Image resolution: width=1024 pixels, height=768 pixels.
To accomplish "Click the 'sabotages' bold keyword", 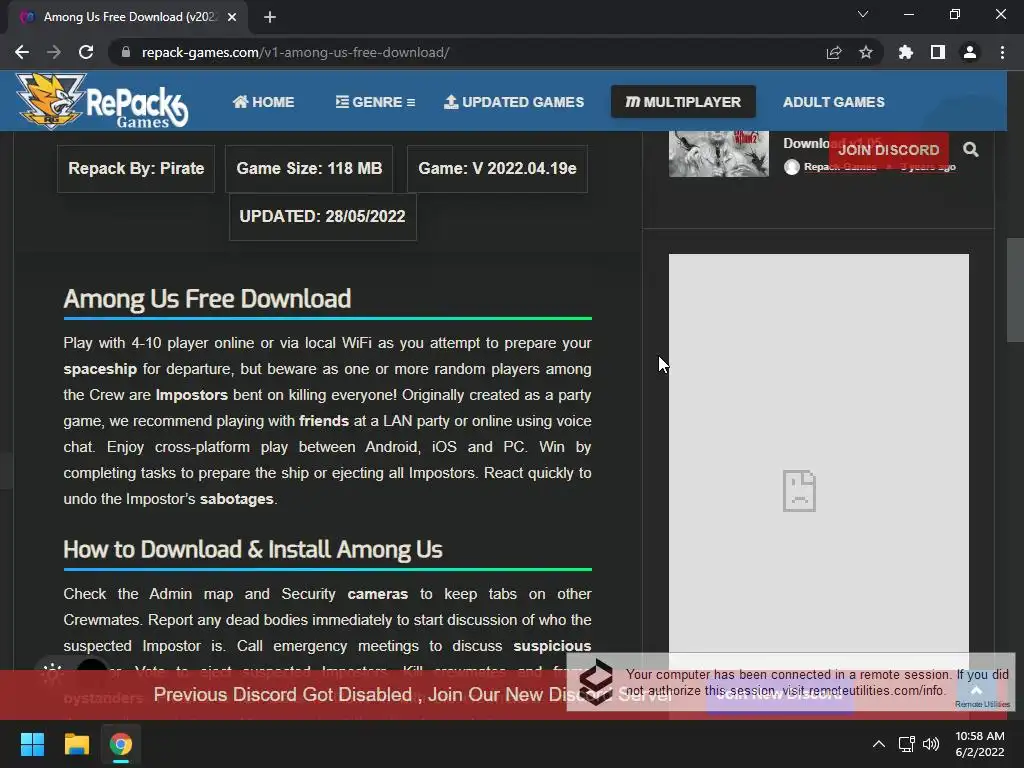I will [236, 499].
